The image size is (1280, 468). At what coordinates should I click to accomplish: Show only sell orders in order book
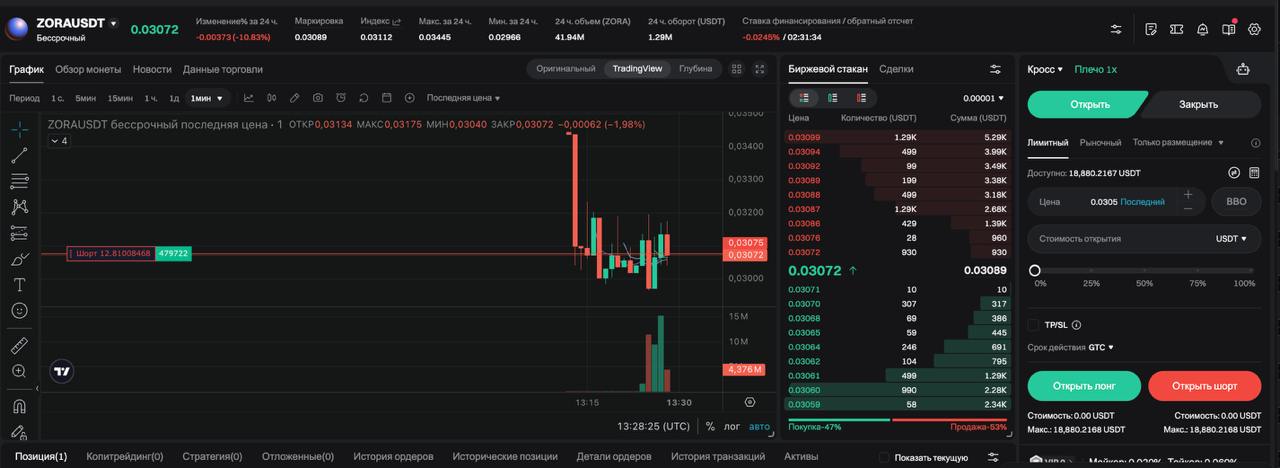(861, 98)
